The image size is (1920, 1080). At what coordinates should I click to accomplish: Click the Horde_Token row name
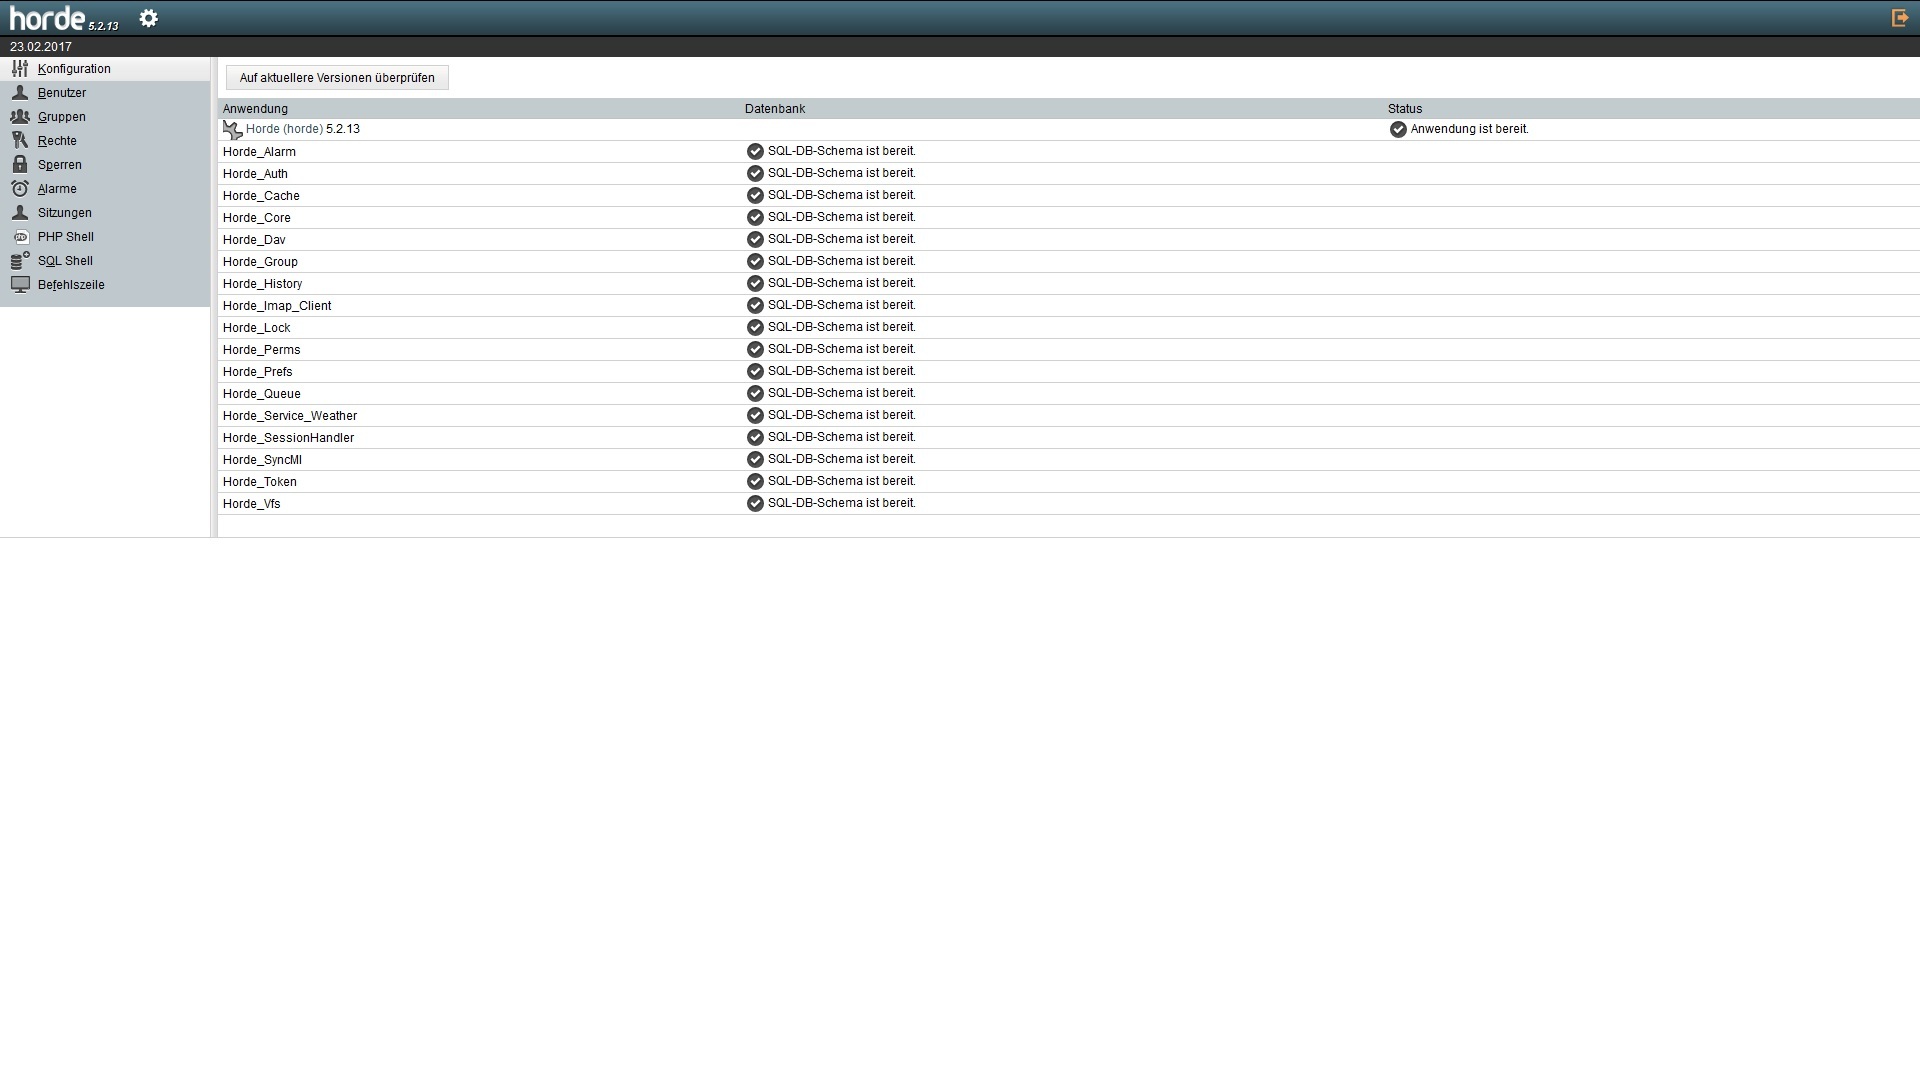(259, 482)
